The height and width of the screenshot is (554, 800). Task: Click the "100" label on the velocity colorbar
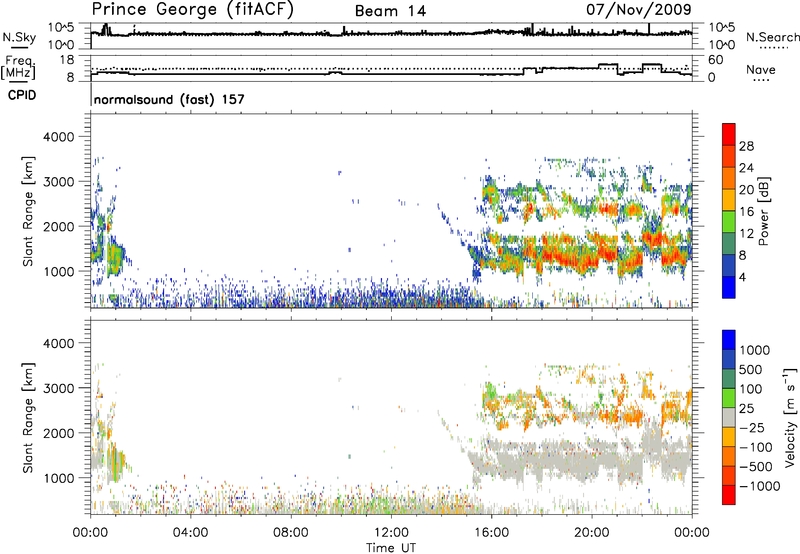(751, 389)
